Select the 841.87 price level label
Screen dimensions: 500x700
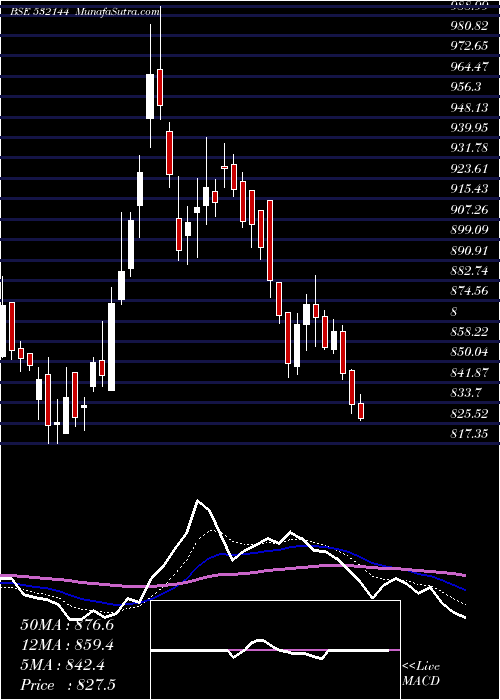pyautogui.click(x=469, y=373)
